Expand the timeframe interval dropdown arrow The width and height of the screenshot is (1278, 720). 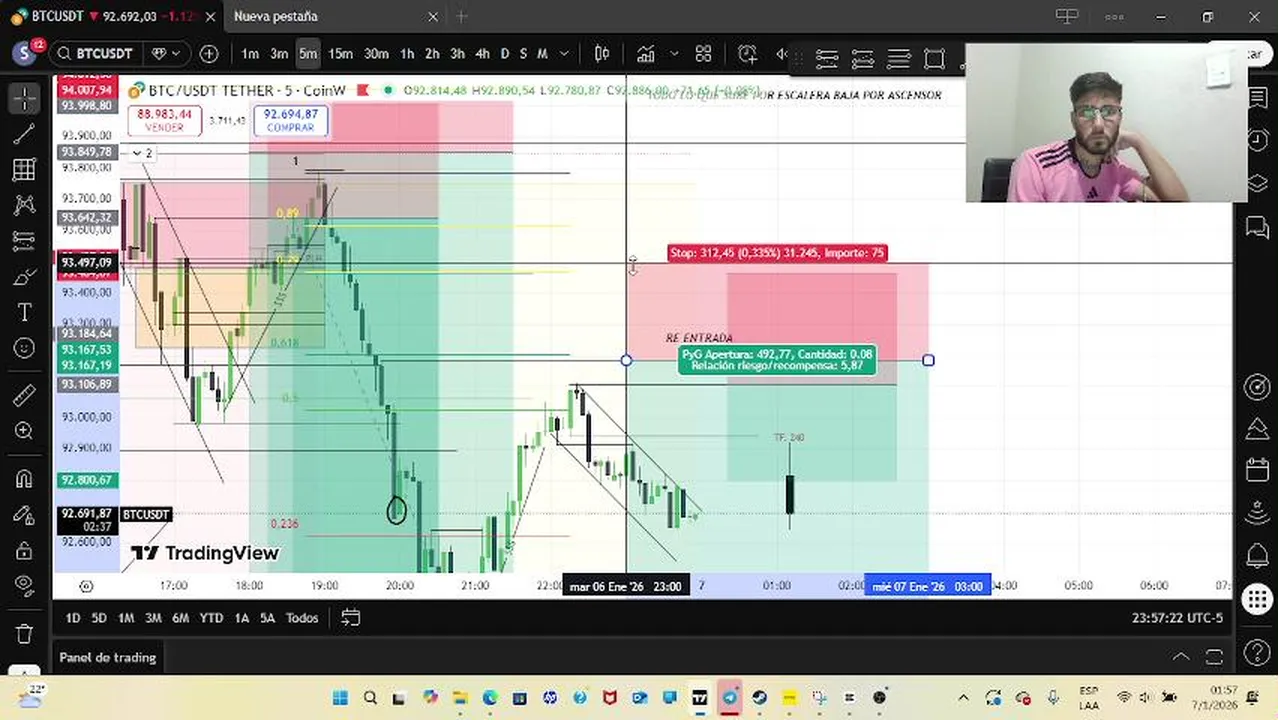(565, 53)
